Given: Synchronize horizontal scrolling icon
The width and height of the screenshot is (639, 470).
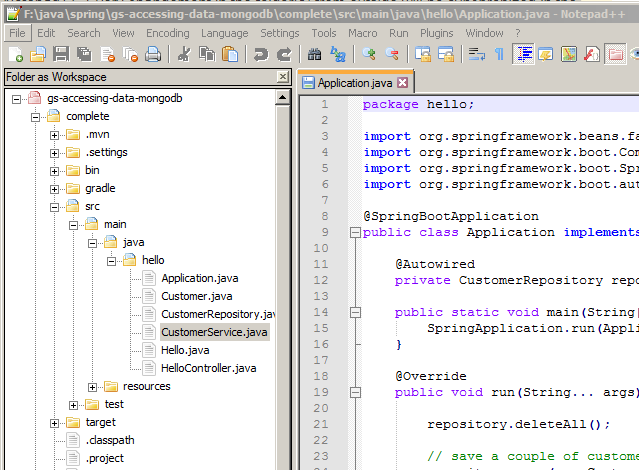Looking at the screenshot, I should click(446, 54).
